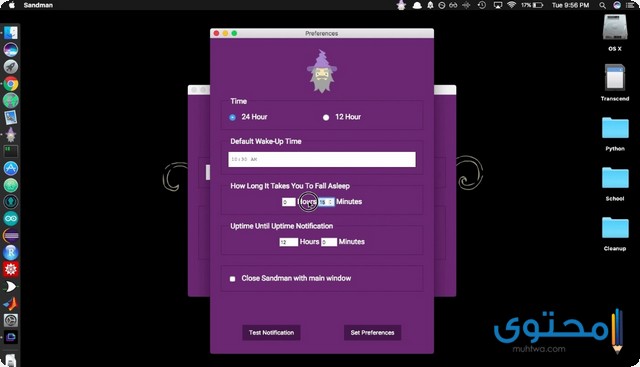The height and width of the screenshot is (367, 640).
Task: Click battery 17% status icon
Action: (532, 5)
